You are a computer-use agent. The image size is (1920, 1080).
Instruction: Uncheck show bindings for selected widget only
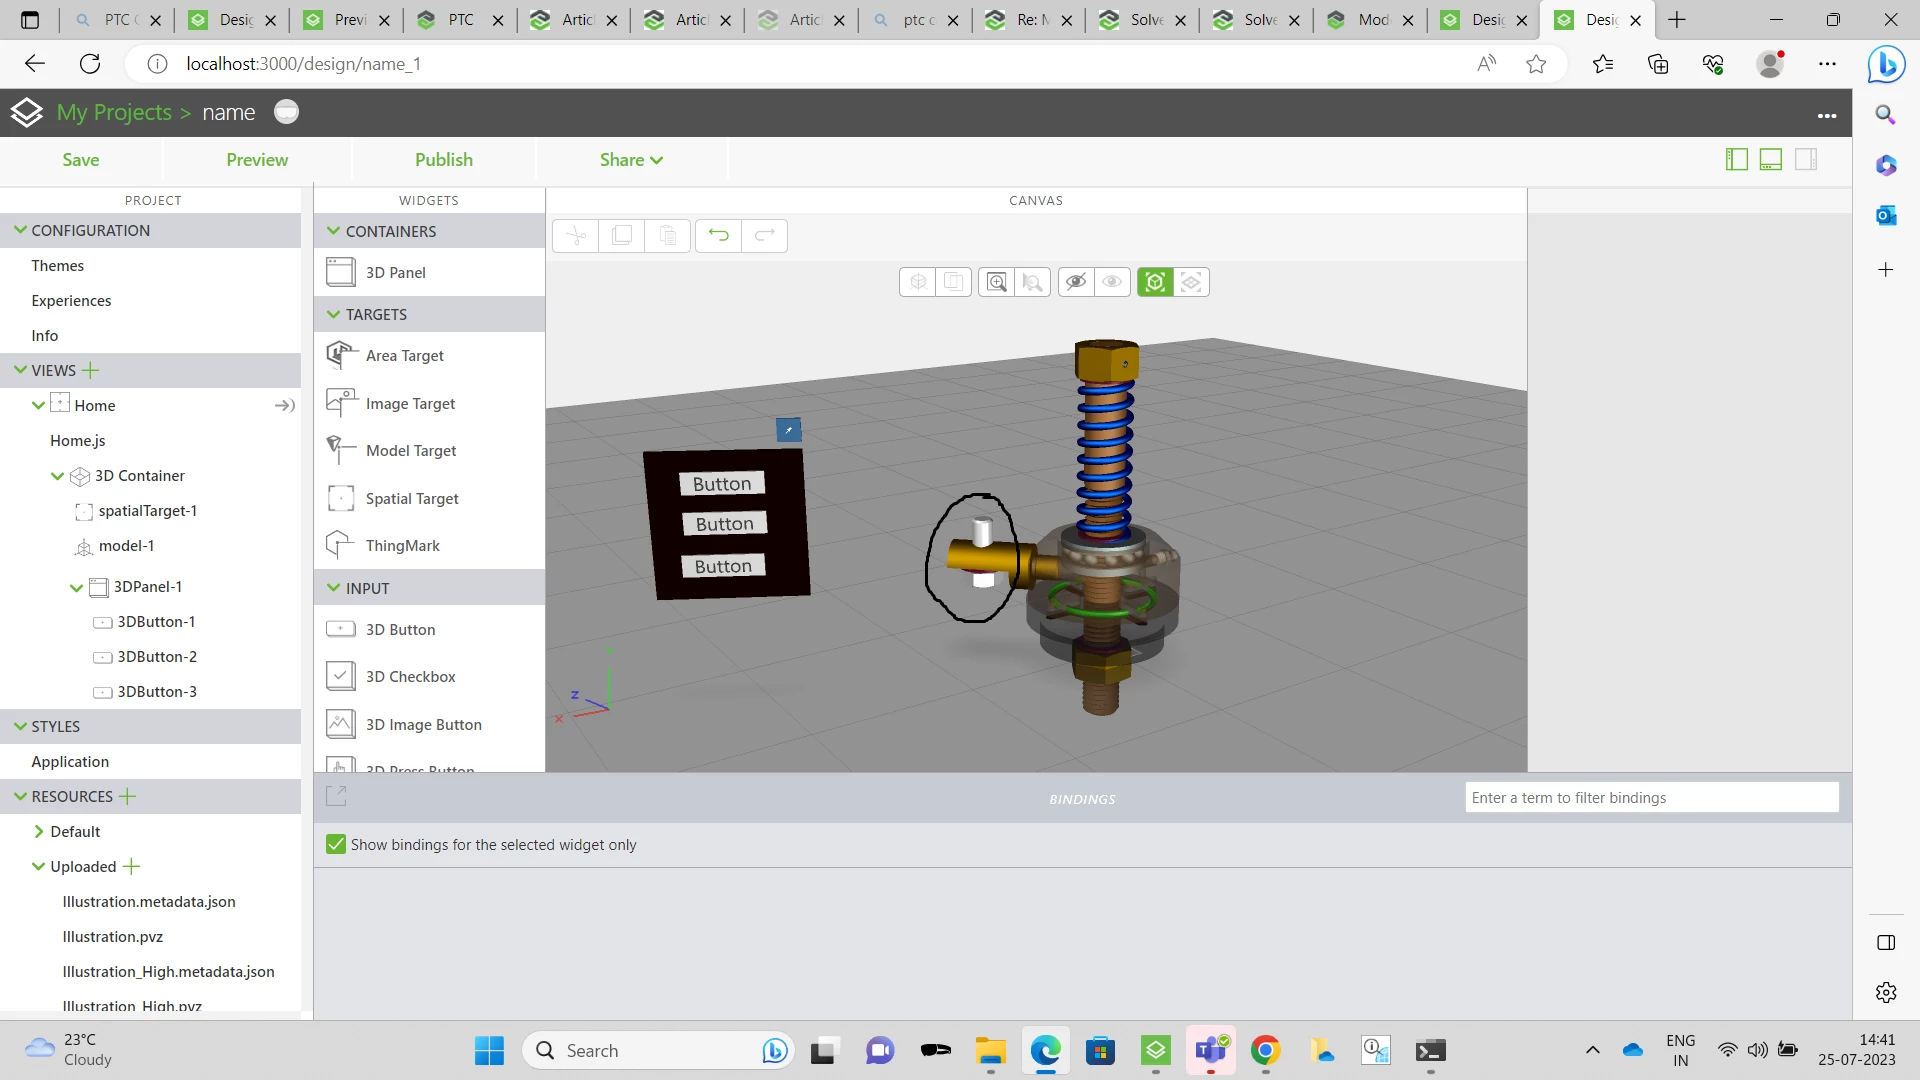pyautogui.click(x=336, y=844)
